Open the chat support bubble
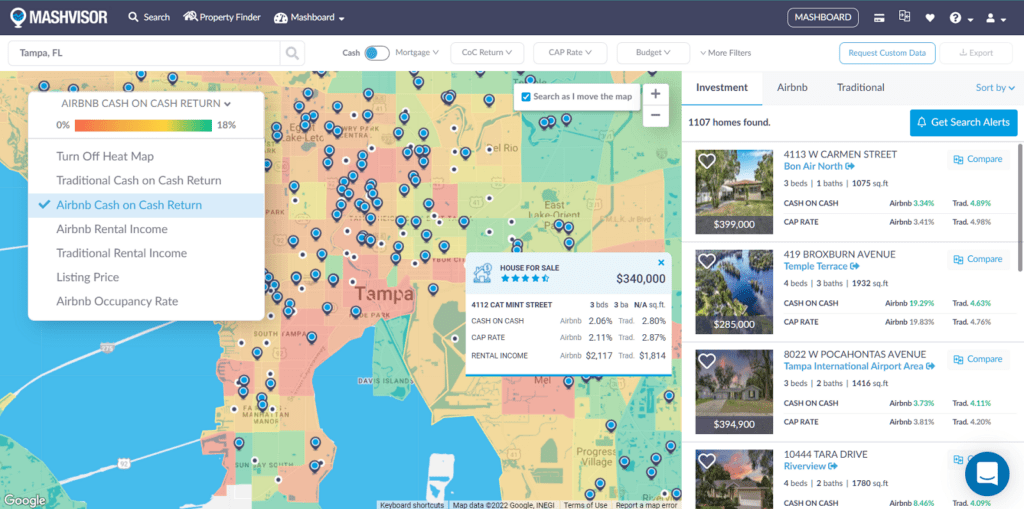 tap(986, 473)
